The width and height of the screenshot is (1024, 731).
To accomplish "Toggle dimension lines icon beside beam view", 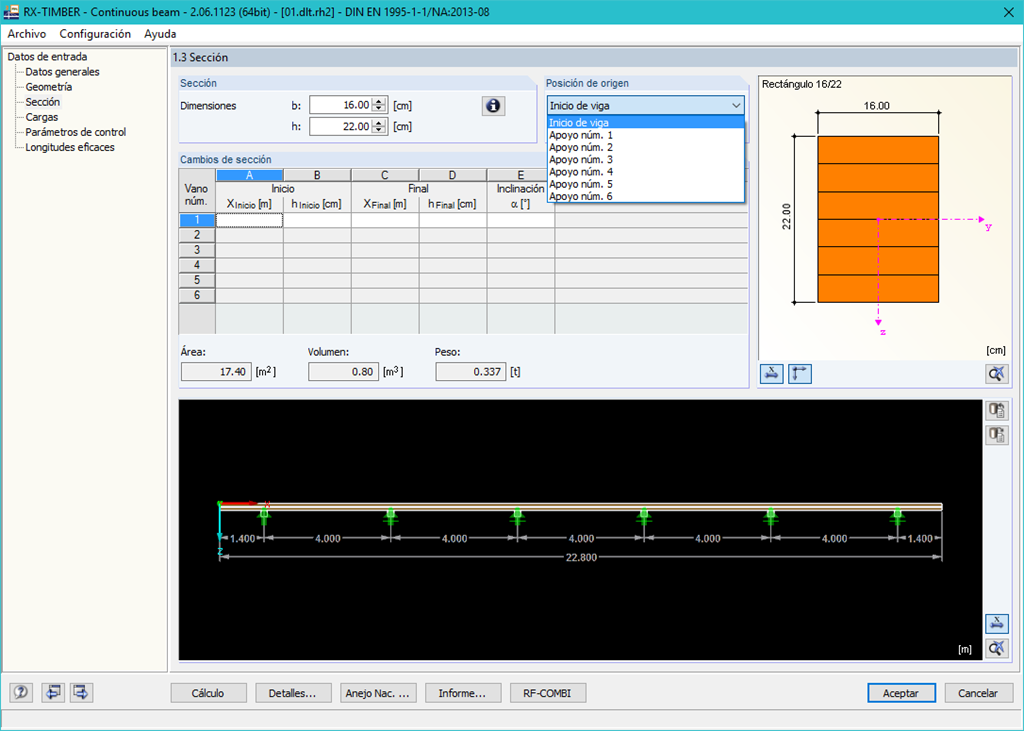I will tap(997, 623).
